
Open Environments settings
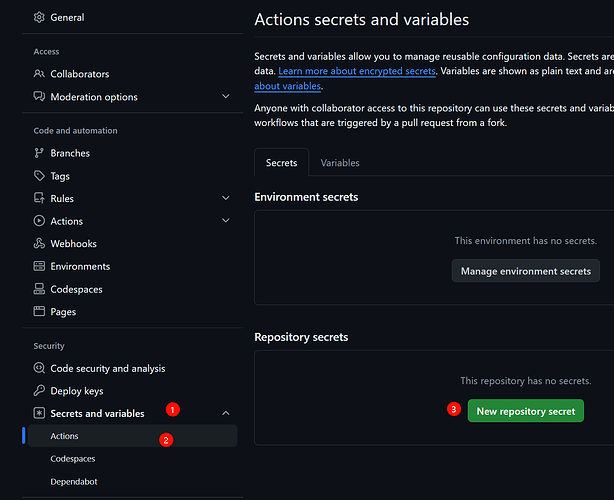click(x=80, y=266)
